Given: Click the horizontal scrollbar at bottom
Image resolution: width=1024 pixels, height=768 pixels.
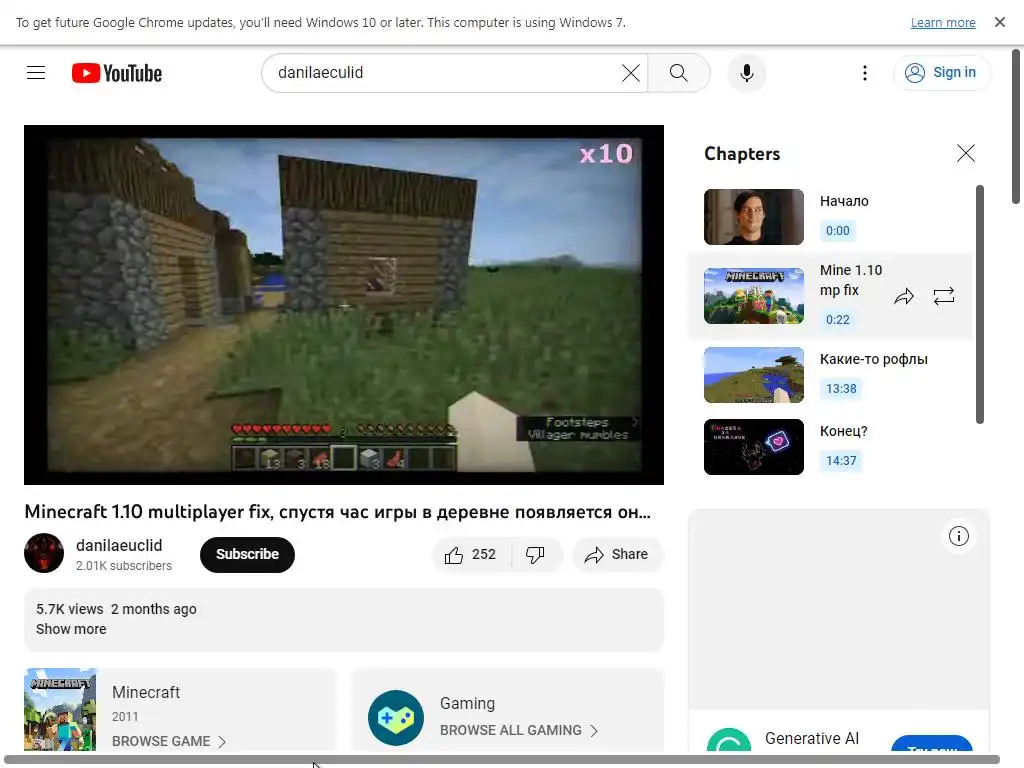Looking at the screenshot, I should click(x=502, y=760).
